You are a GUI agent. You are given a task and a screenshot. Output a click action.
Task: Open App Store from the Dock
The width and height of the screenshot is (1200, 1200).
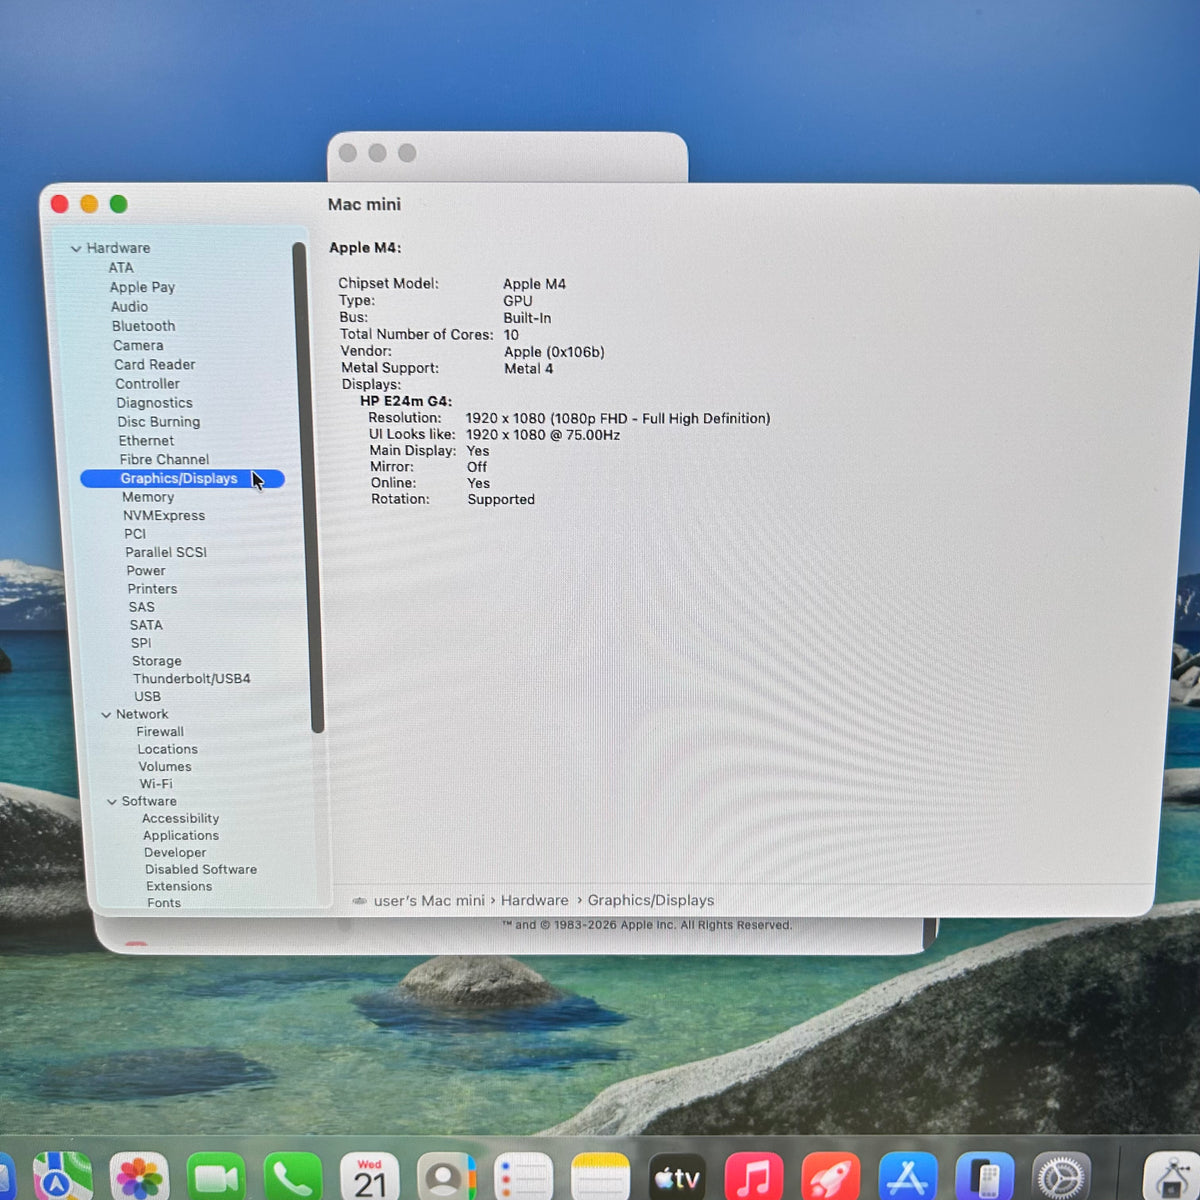click(x=907, y=1176)
